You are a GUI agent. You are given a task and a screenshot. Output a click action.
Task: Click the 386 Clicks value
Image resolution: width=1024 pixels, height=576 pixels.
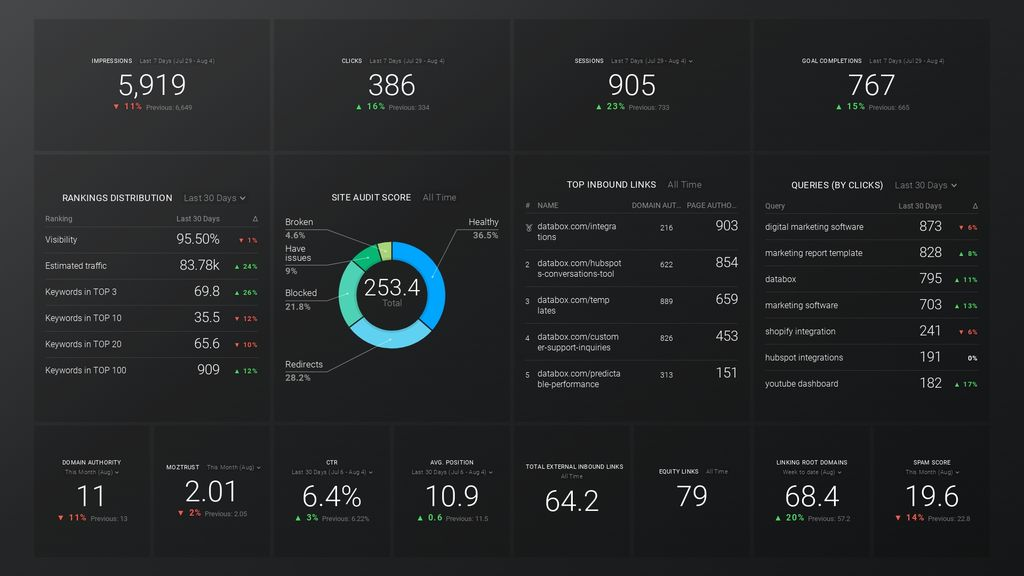point(392,86)
